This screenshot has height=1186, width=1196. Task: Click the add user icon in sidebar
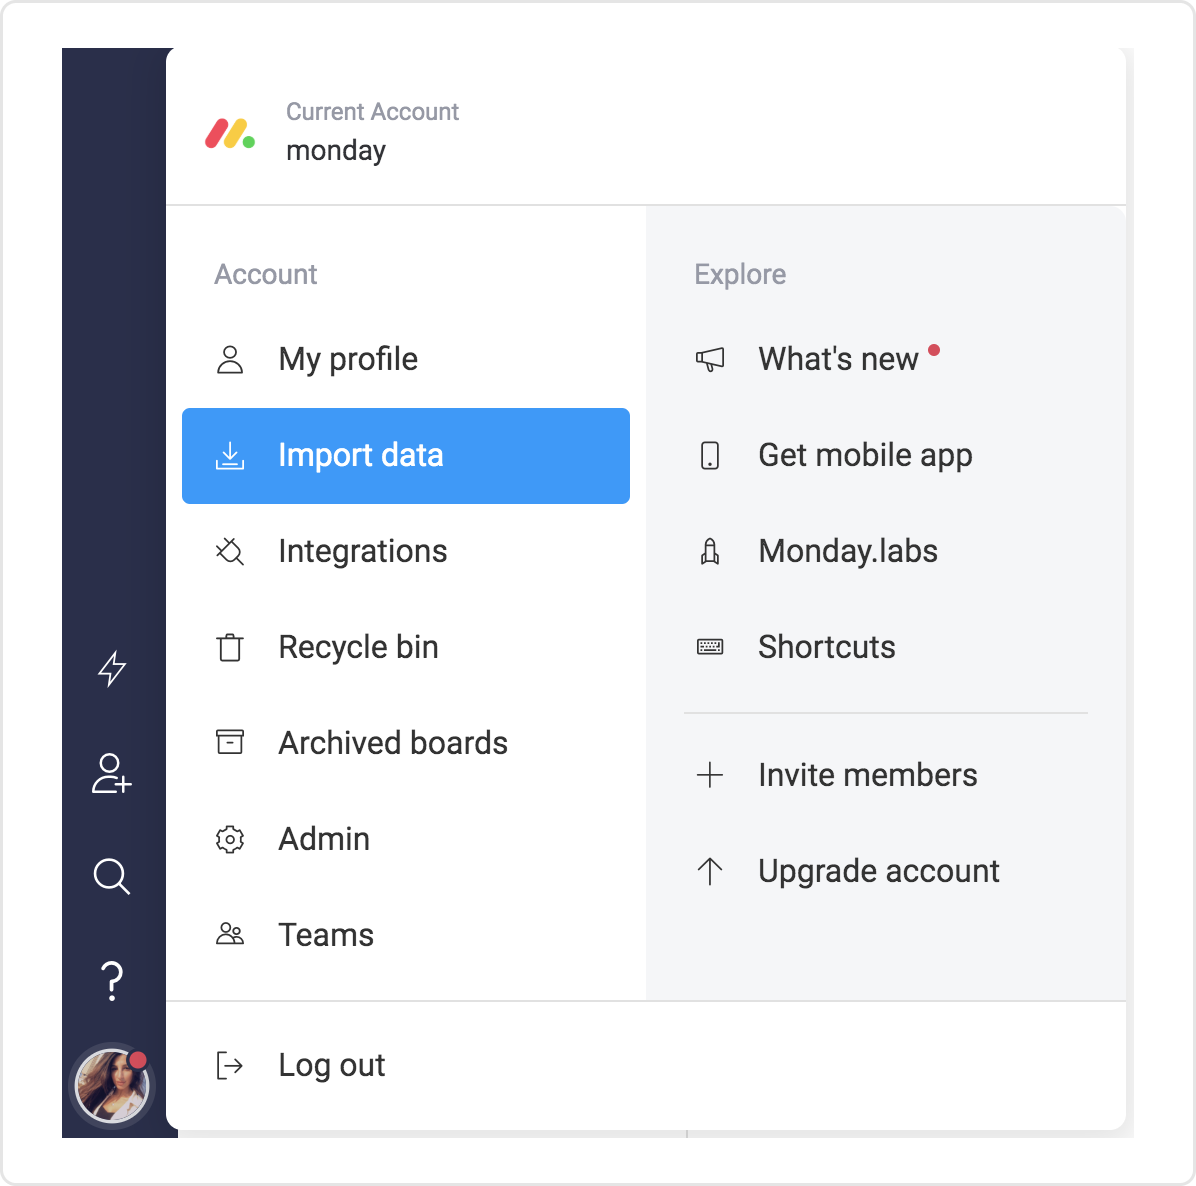(112, 773)
